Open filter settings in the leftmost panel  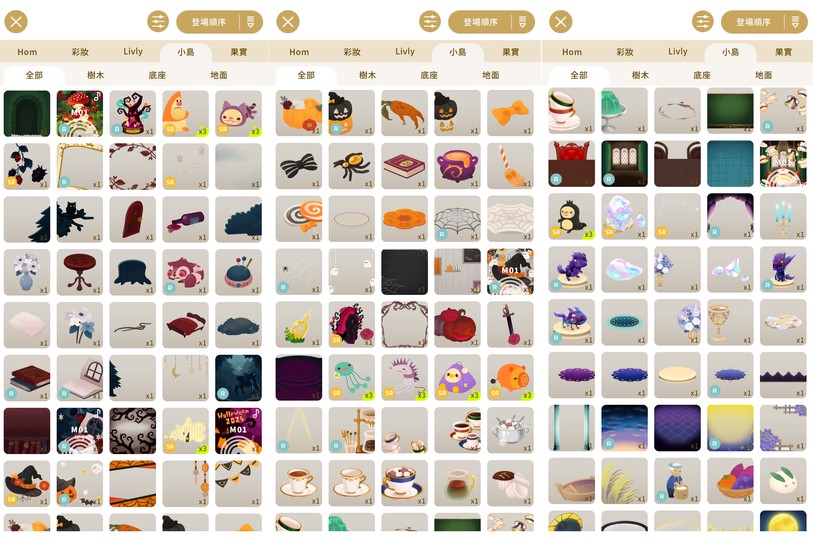coord(158,22)
